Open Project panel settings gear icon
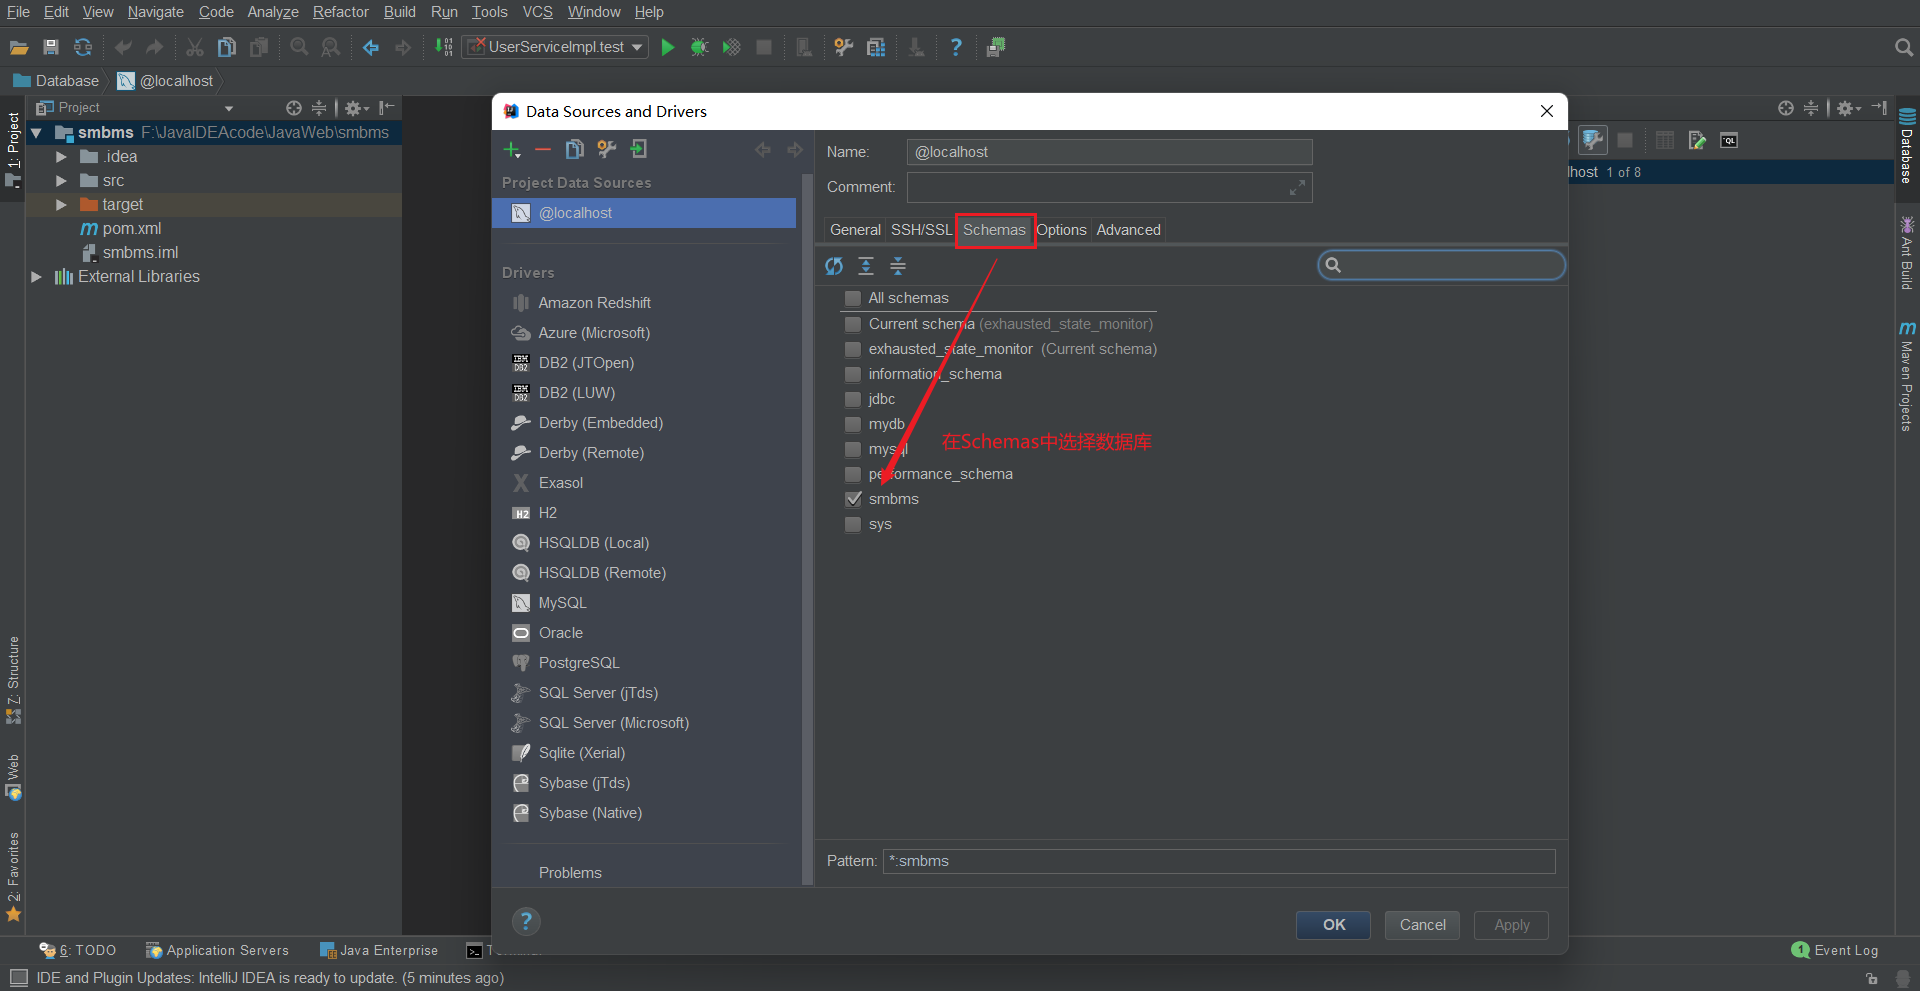This screenshot has height=991, width=1920. 356,108
